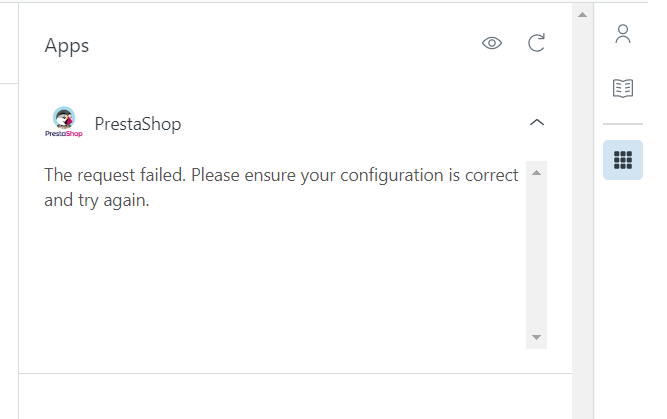Select the highlighted apps grid icon
667x419 pixels.
(623, 160)
